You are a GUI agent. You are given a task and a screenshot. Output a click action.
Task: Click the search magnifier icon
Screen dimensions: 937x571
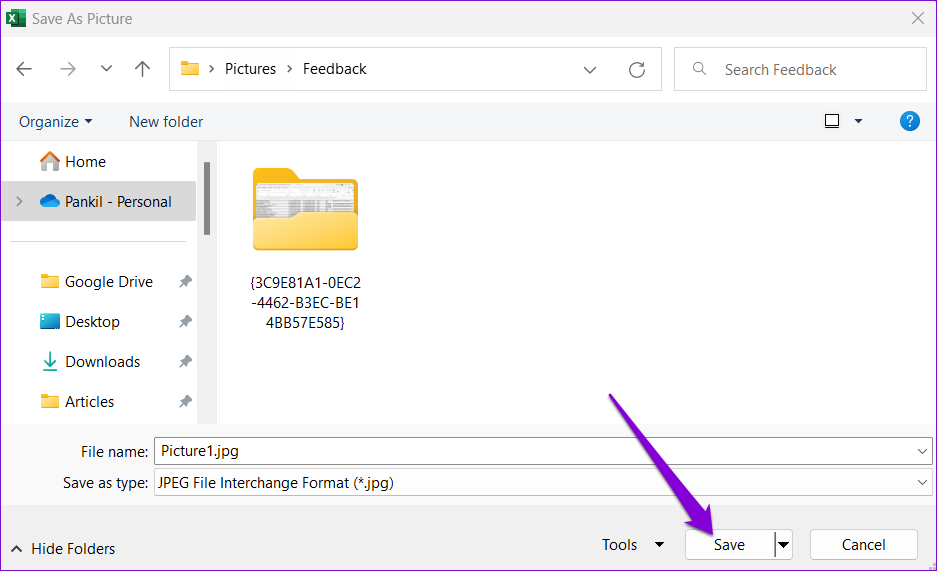[x=699, y=69]
